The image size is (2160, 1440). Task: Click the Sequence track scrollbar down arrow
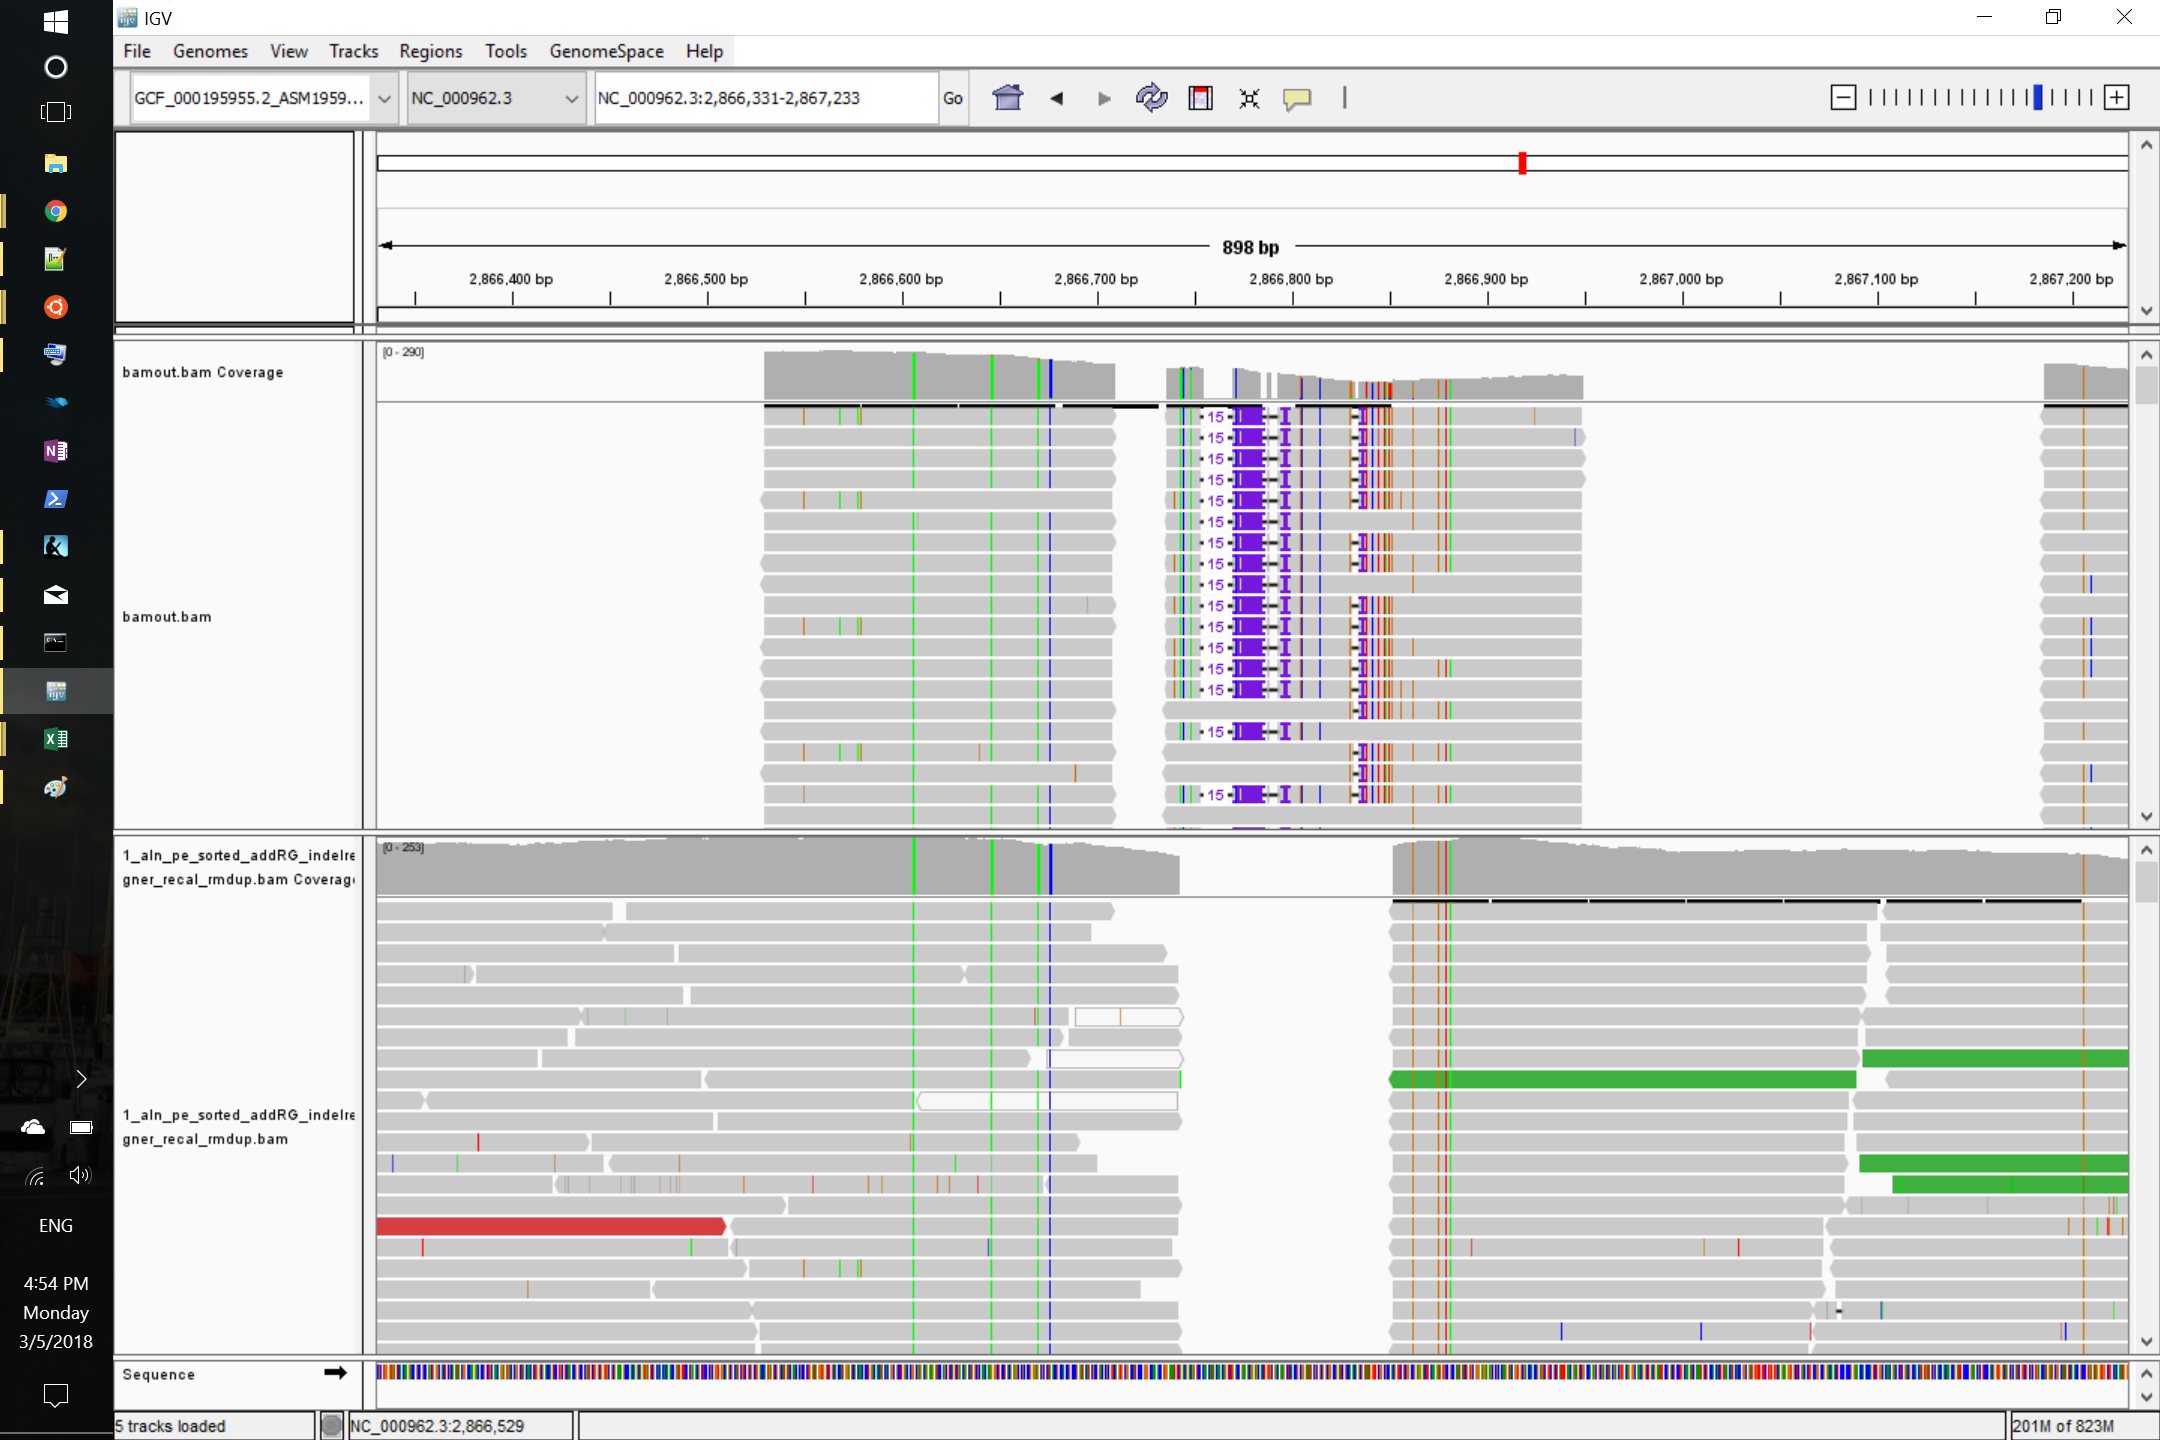(x=2146, y=1397)
